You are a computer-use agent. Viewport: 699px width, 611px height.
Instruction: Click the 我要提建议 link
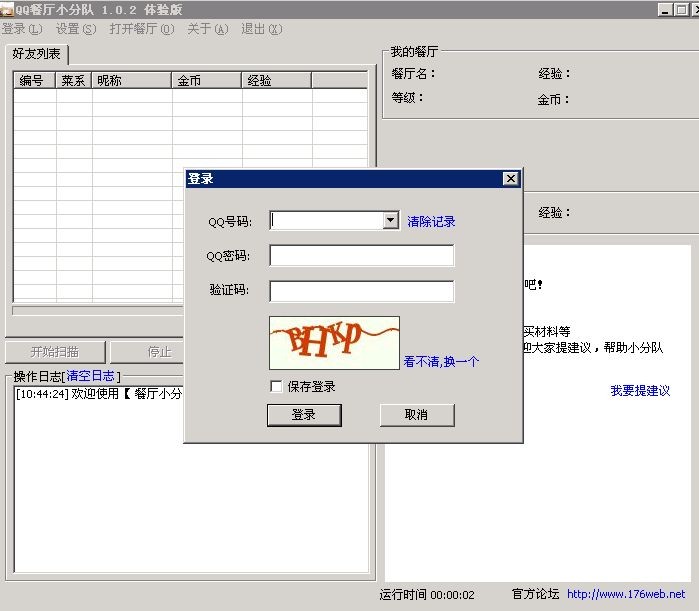[640, 391]
